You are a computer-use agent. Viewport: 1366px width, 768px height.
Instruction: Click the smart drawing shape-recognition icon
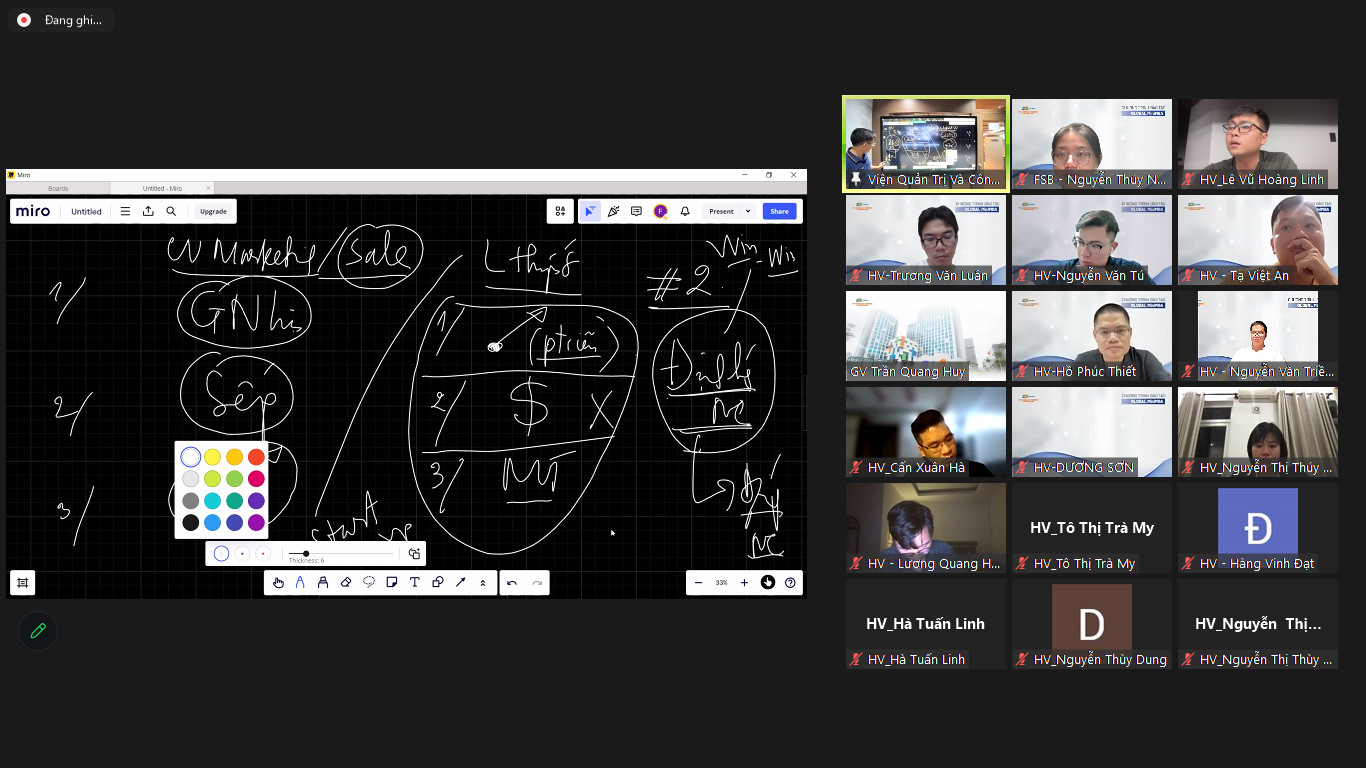[x=414, y=553]
